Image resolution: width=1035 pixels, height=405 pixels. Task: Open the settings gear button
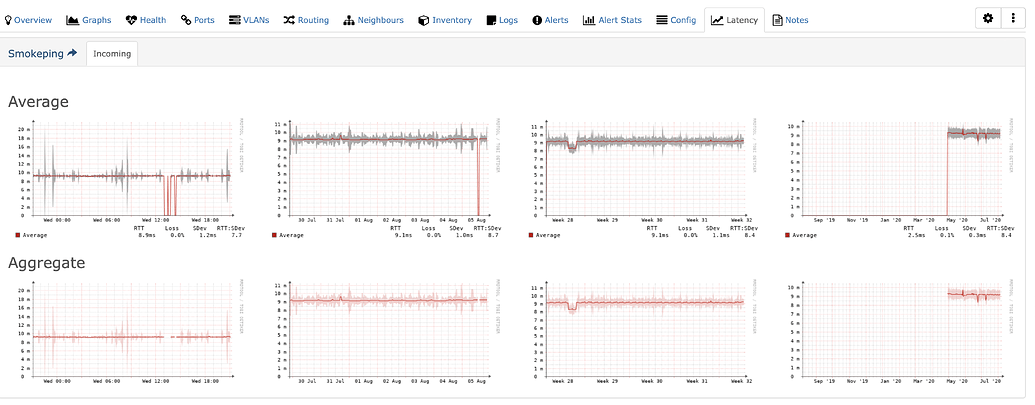pyautogui.click(x=987, y=19)
